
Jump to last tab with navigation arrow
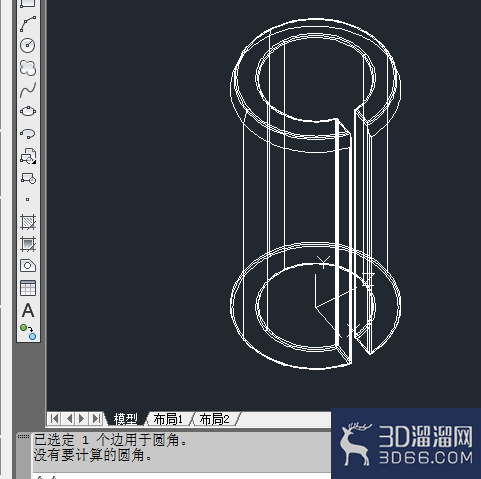pyautogui.click(x=96, y=418)
